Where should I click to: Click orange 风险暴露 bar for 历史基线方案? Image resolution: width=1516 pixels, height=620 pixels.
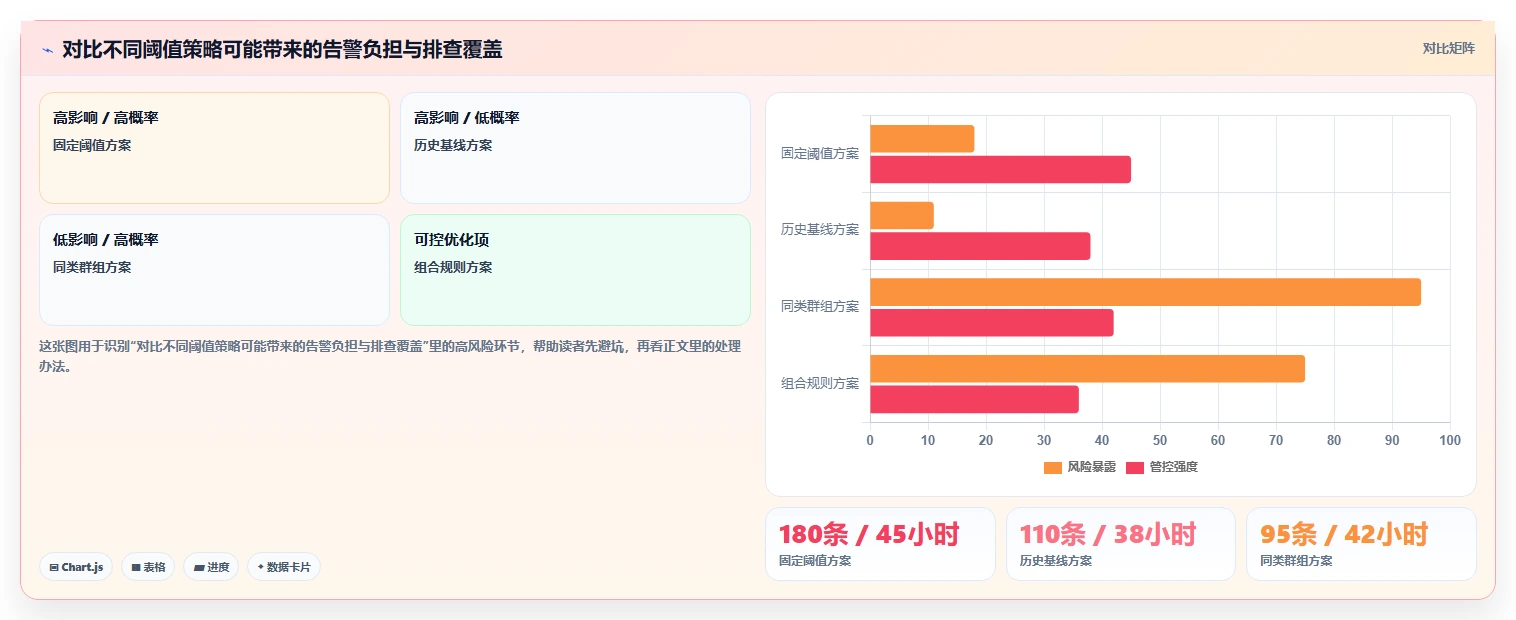point(902,215)
